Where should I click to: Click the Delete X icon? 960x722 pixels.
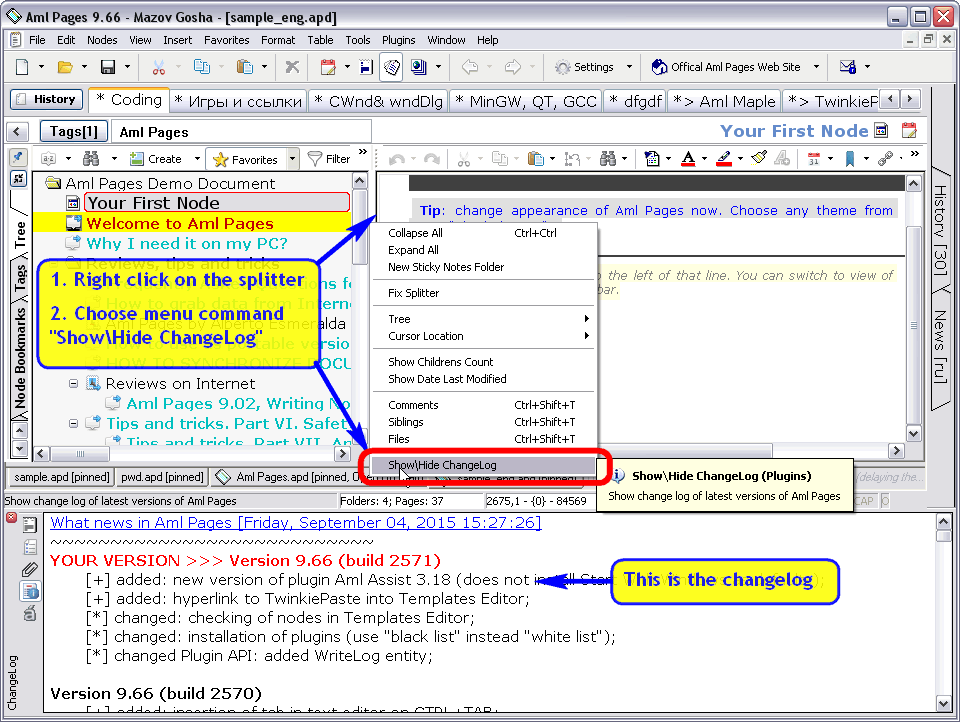point(292,67)
